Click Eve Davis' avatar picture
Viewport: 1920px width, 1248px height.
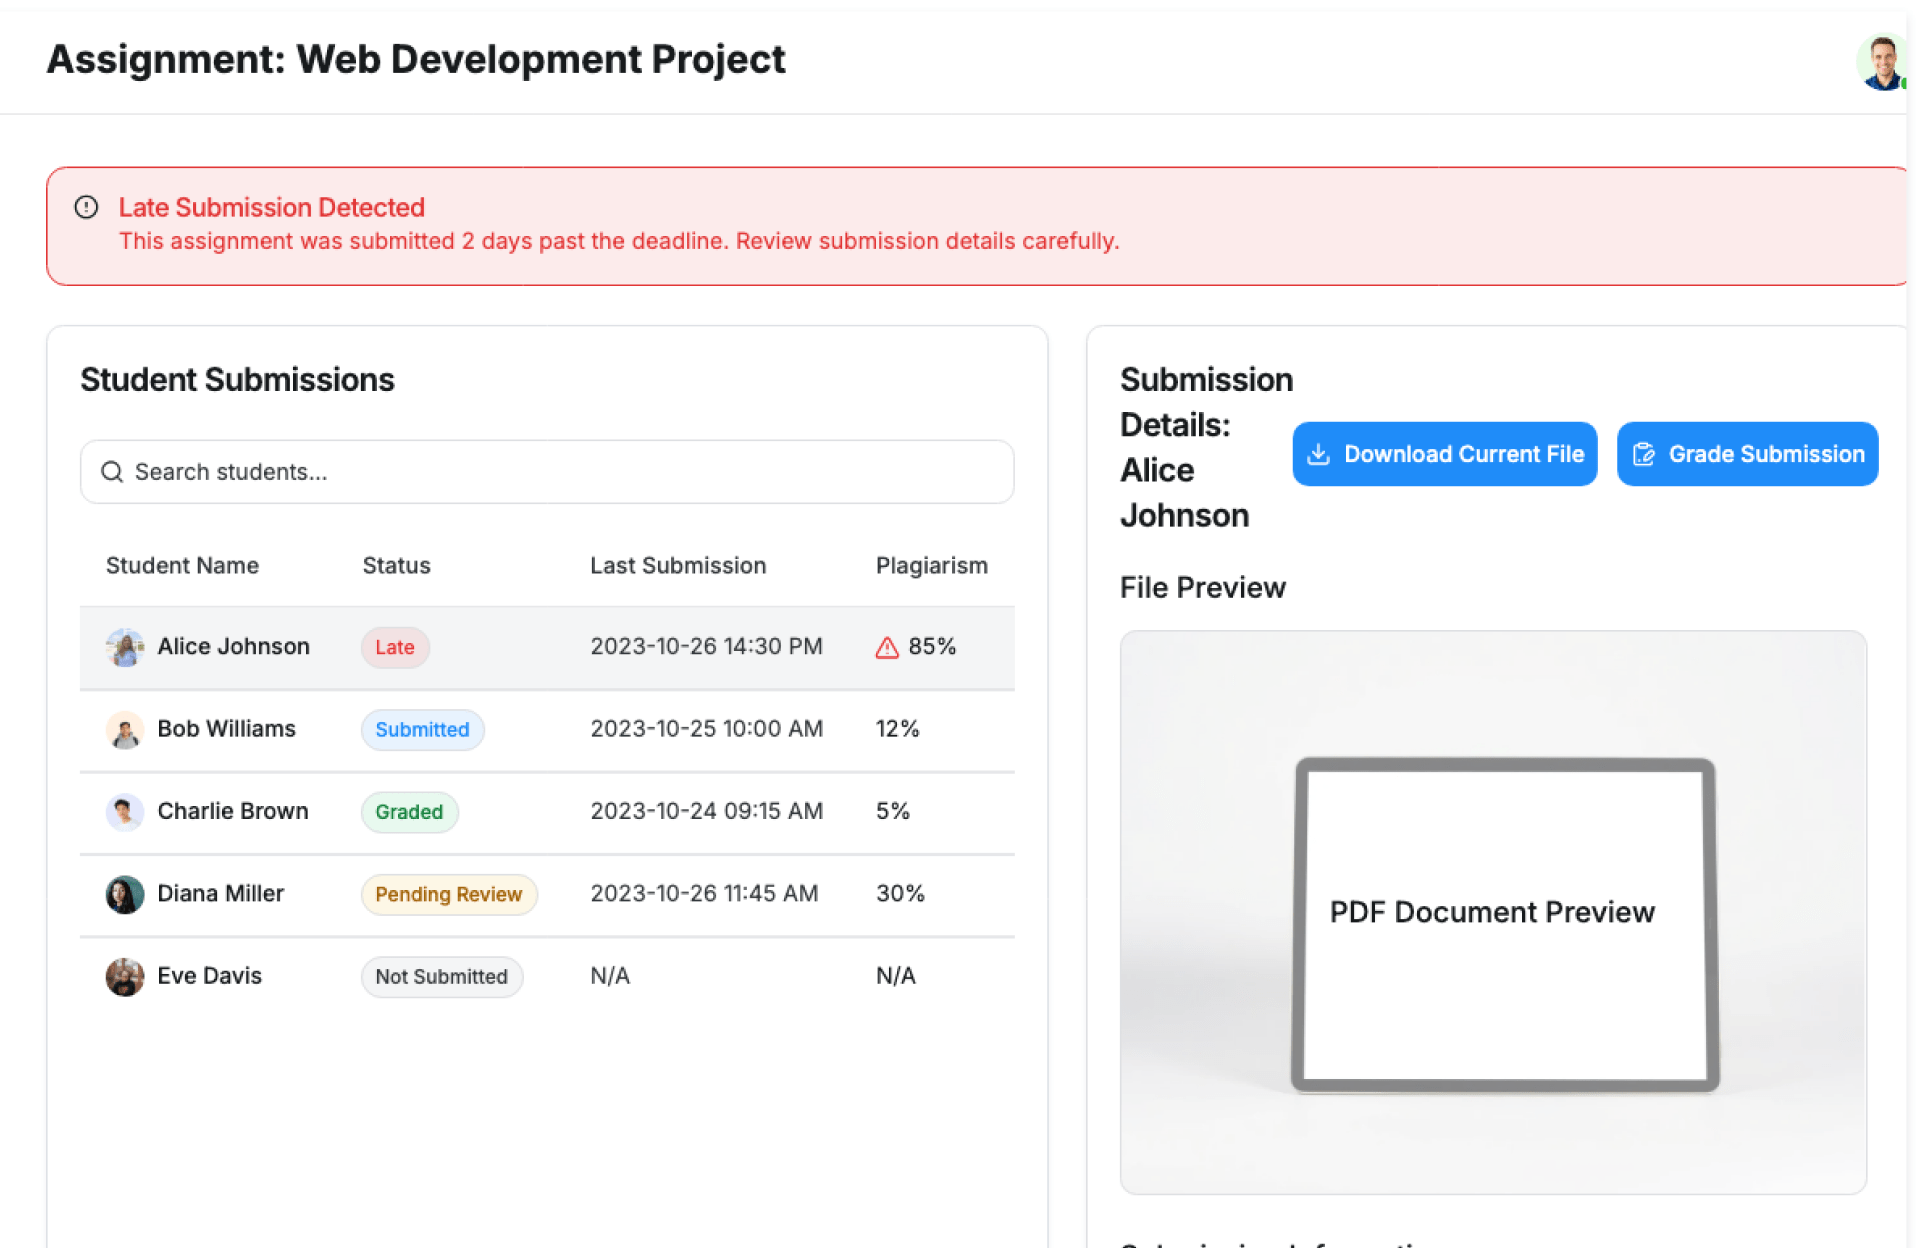[x=125, y=976]
